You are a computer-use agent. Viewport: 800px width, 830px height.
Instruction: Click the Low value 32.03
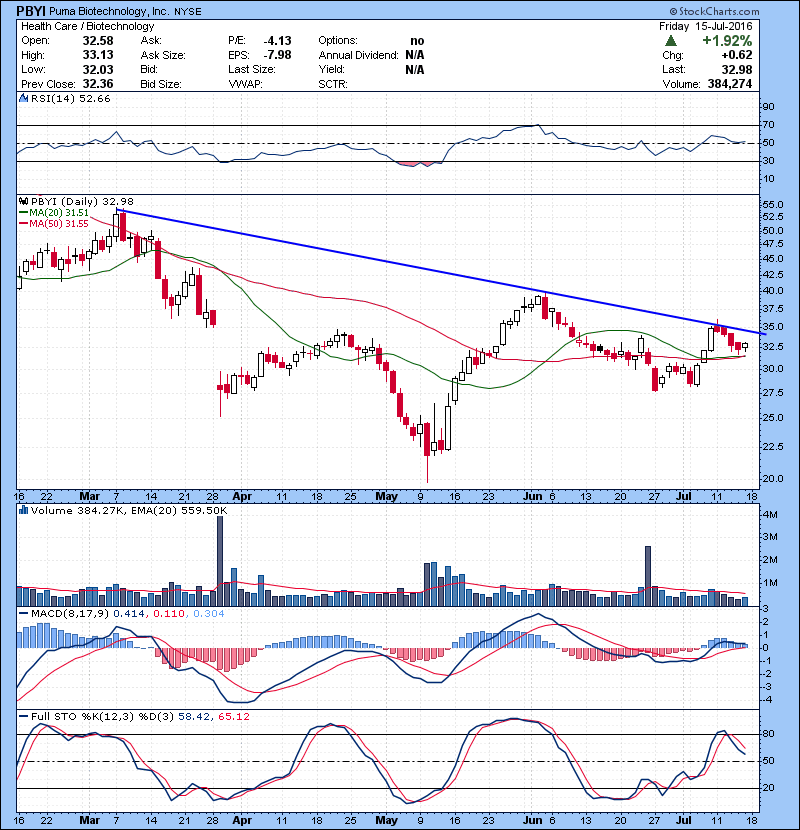click(98, 70)
